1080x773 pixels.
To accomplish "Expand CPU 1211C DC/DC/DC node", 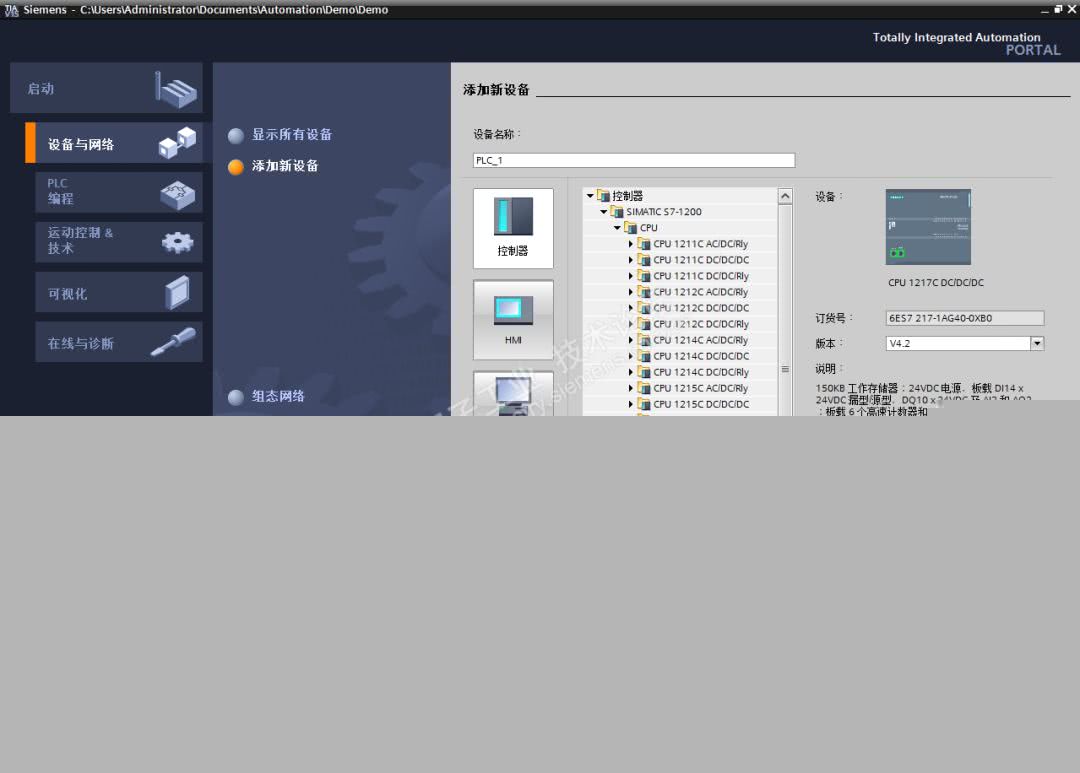I will (630, 260).
